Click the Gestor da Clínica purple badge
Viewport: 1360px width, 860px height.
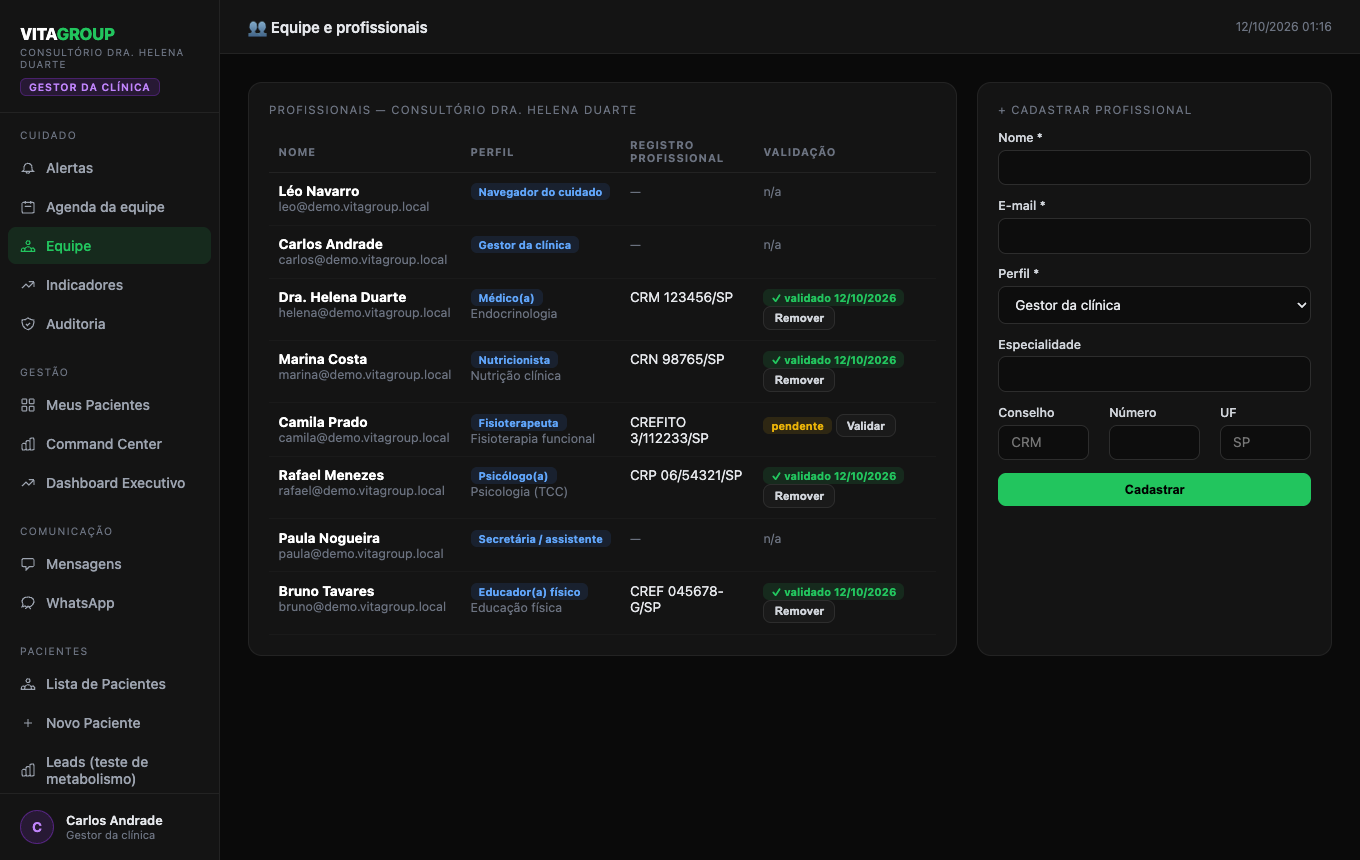tap(90, 87)
